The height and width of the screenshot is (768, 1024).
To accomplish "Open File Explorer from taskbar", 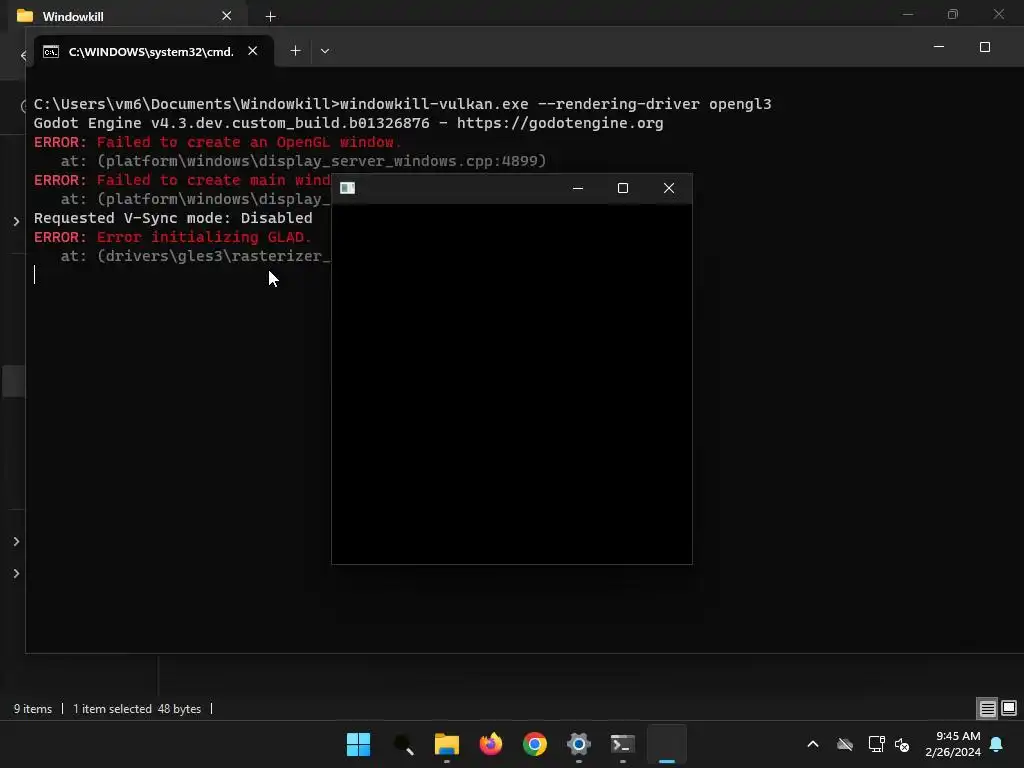I will (x=447, y=744).
